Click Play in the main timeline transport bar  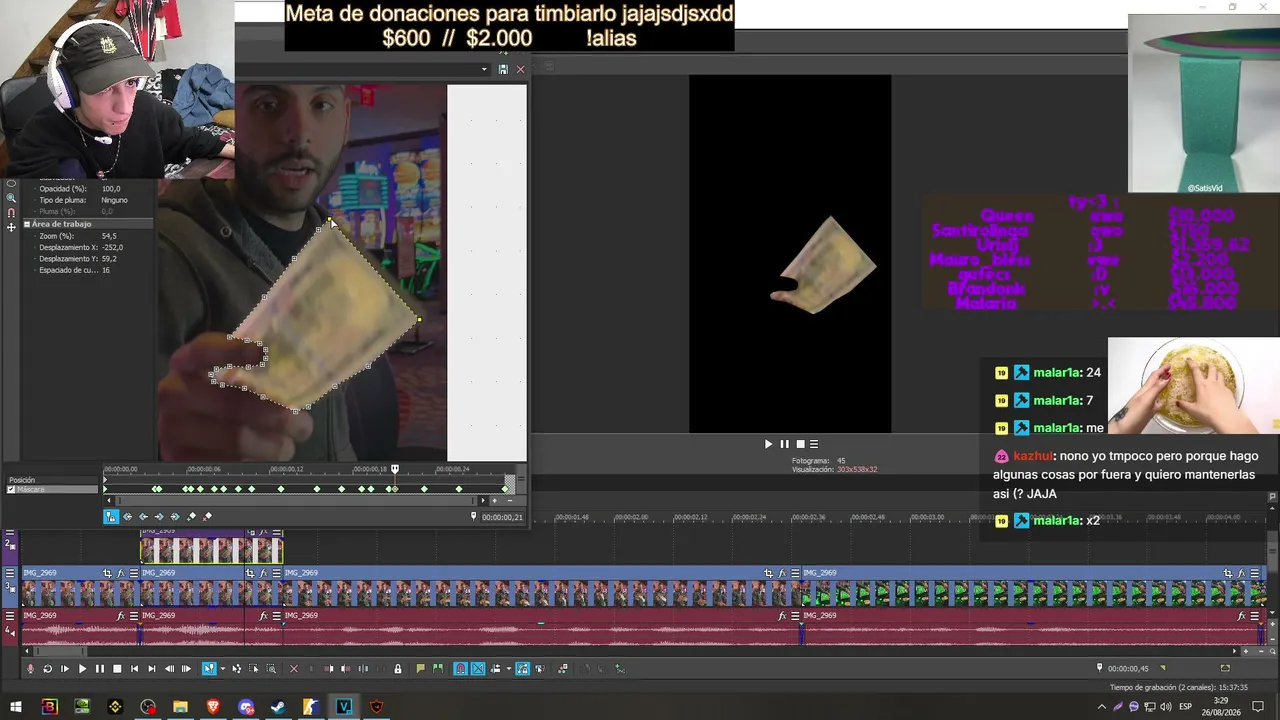click(x=82, y=669)
